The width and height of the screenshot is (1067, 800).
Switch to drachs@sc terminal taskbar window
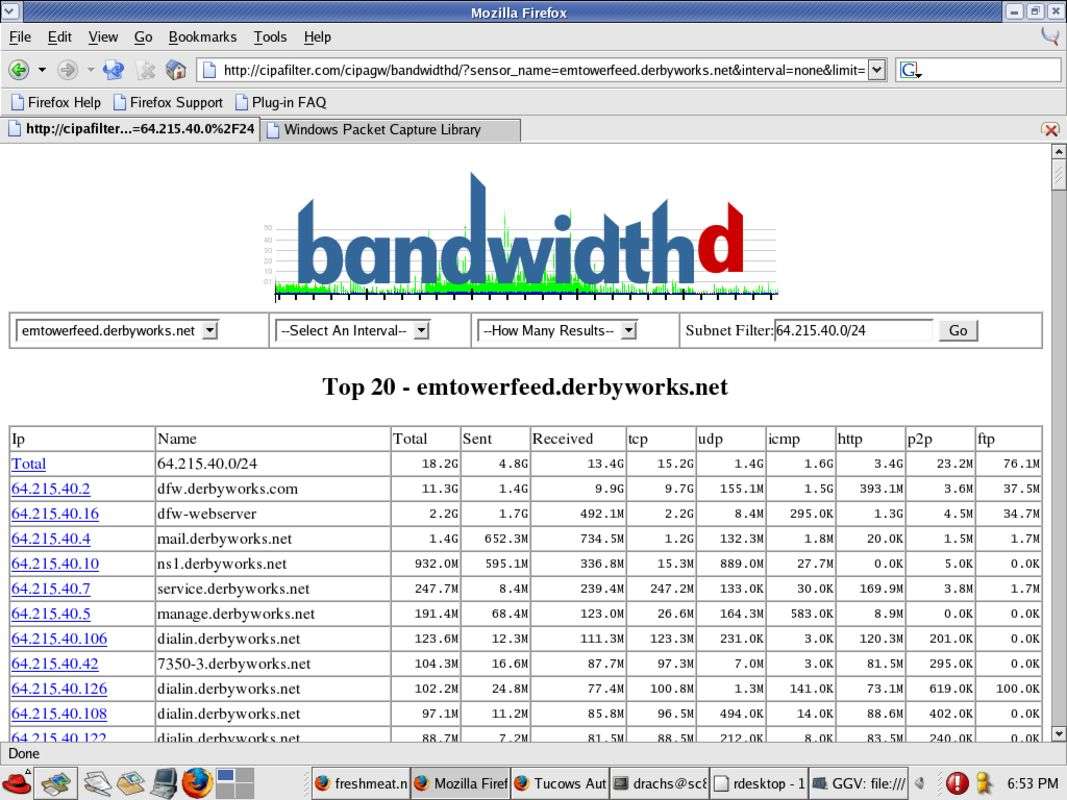(x=659, y=784)
